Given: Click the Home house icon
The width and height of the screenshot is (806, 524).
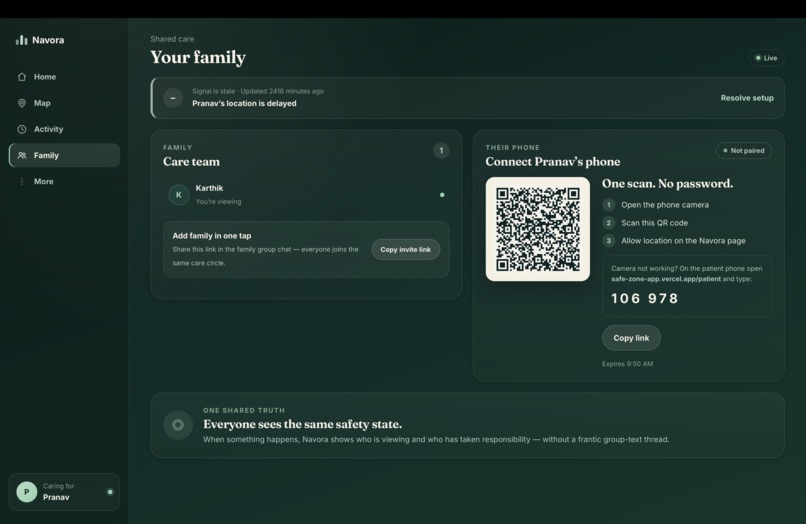Looking at the screenshot, I should tap(22, 77).
